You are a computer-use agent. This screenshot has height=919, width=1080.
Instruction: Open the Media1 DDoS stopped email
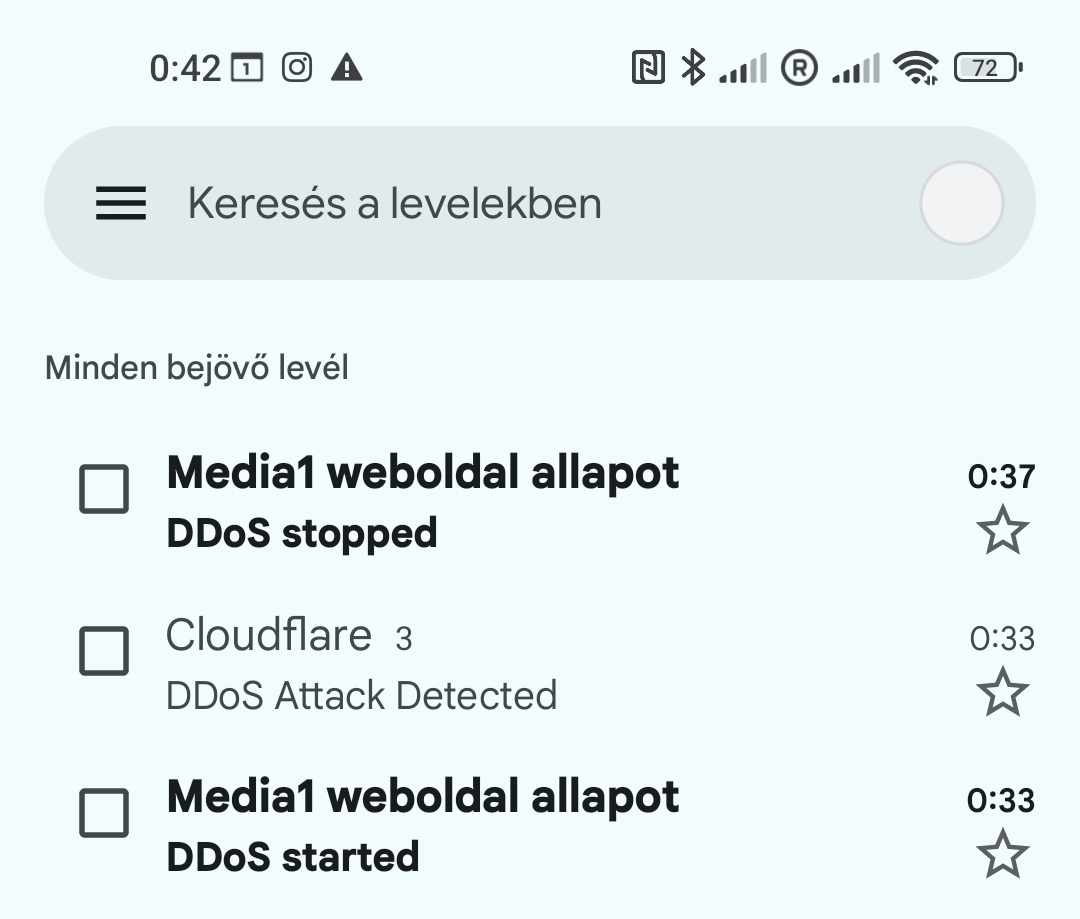[x=500, y=502]
